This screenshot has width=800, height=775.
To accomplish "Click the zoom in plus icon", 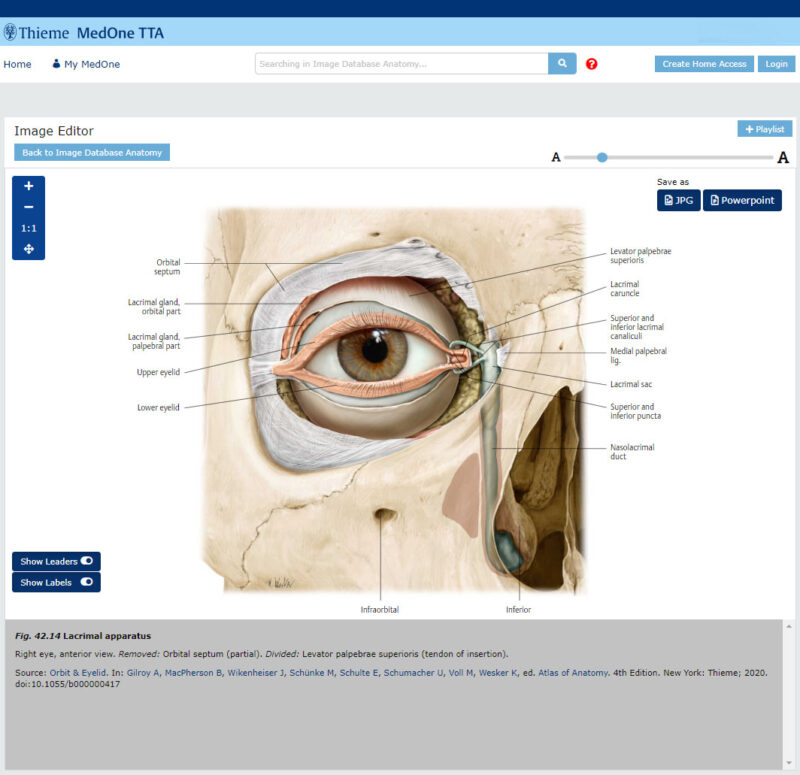I will (28, 186).
